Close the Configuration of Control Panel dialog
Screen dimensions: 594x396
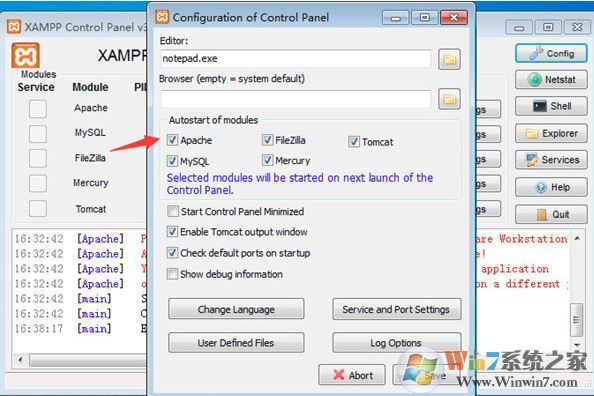click(453, 17)
